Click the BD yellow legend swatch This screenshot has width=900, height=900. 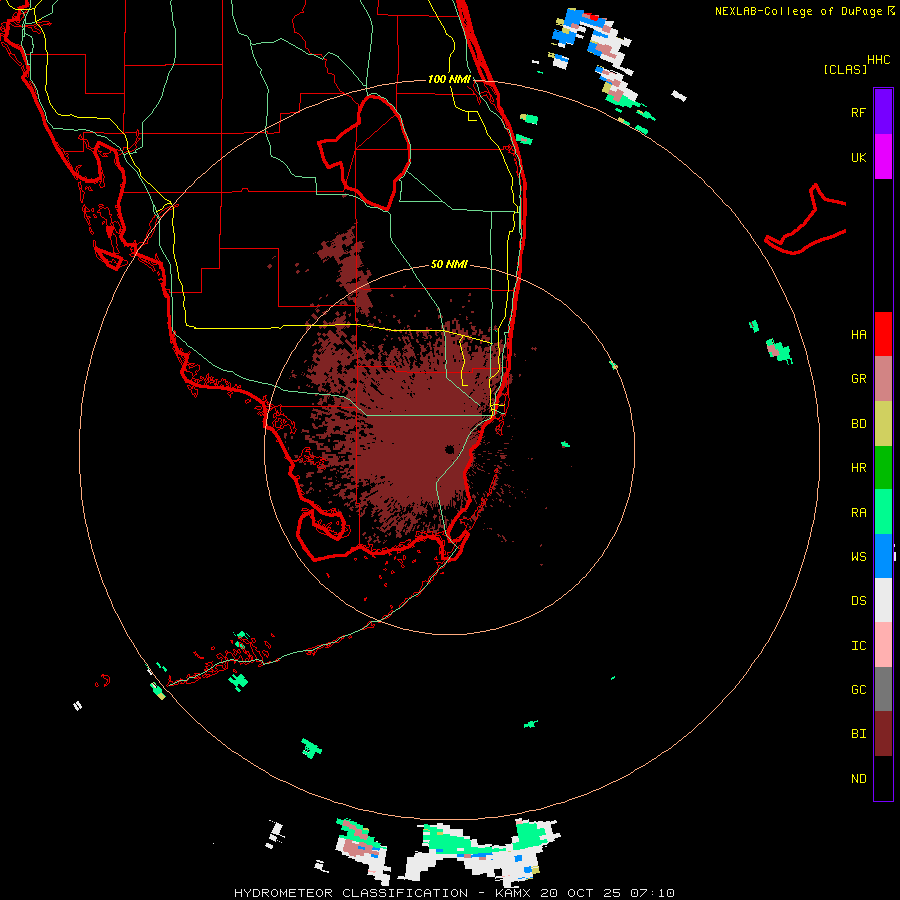(x=883, y=424)
